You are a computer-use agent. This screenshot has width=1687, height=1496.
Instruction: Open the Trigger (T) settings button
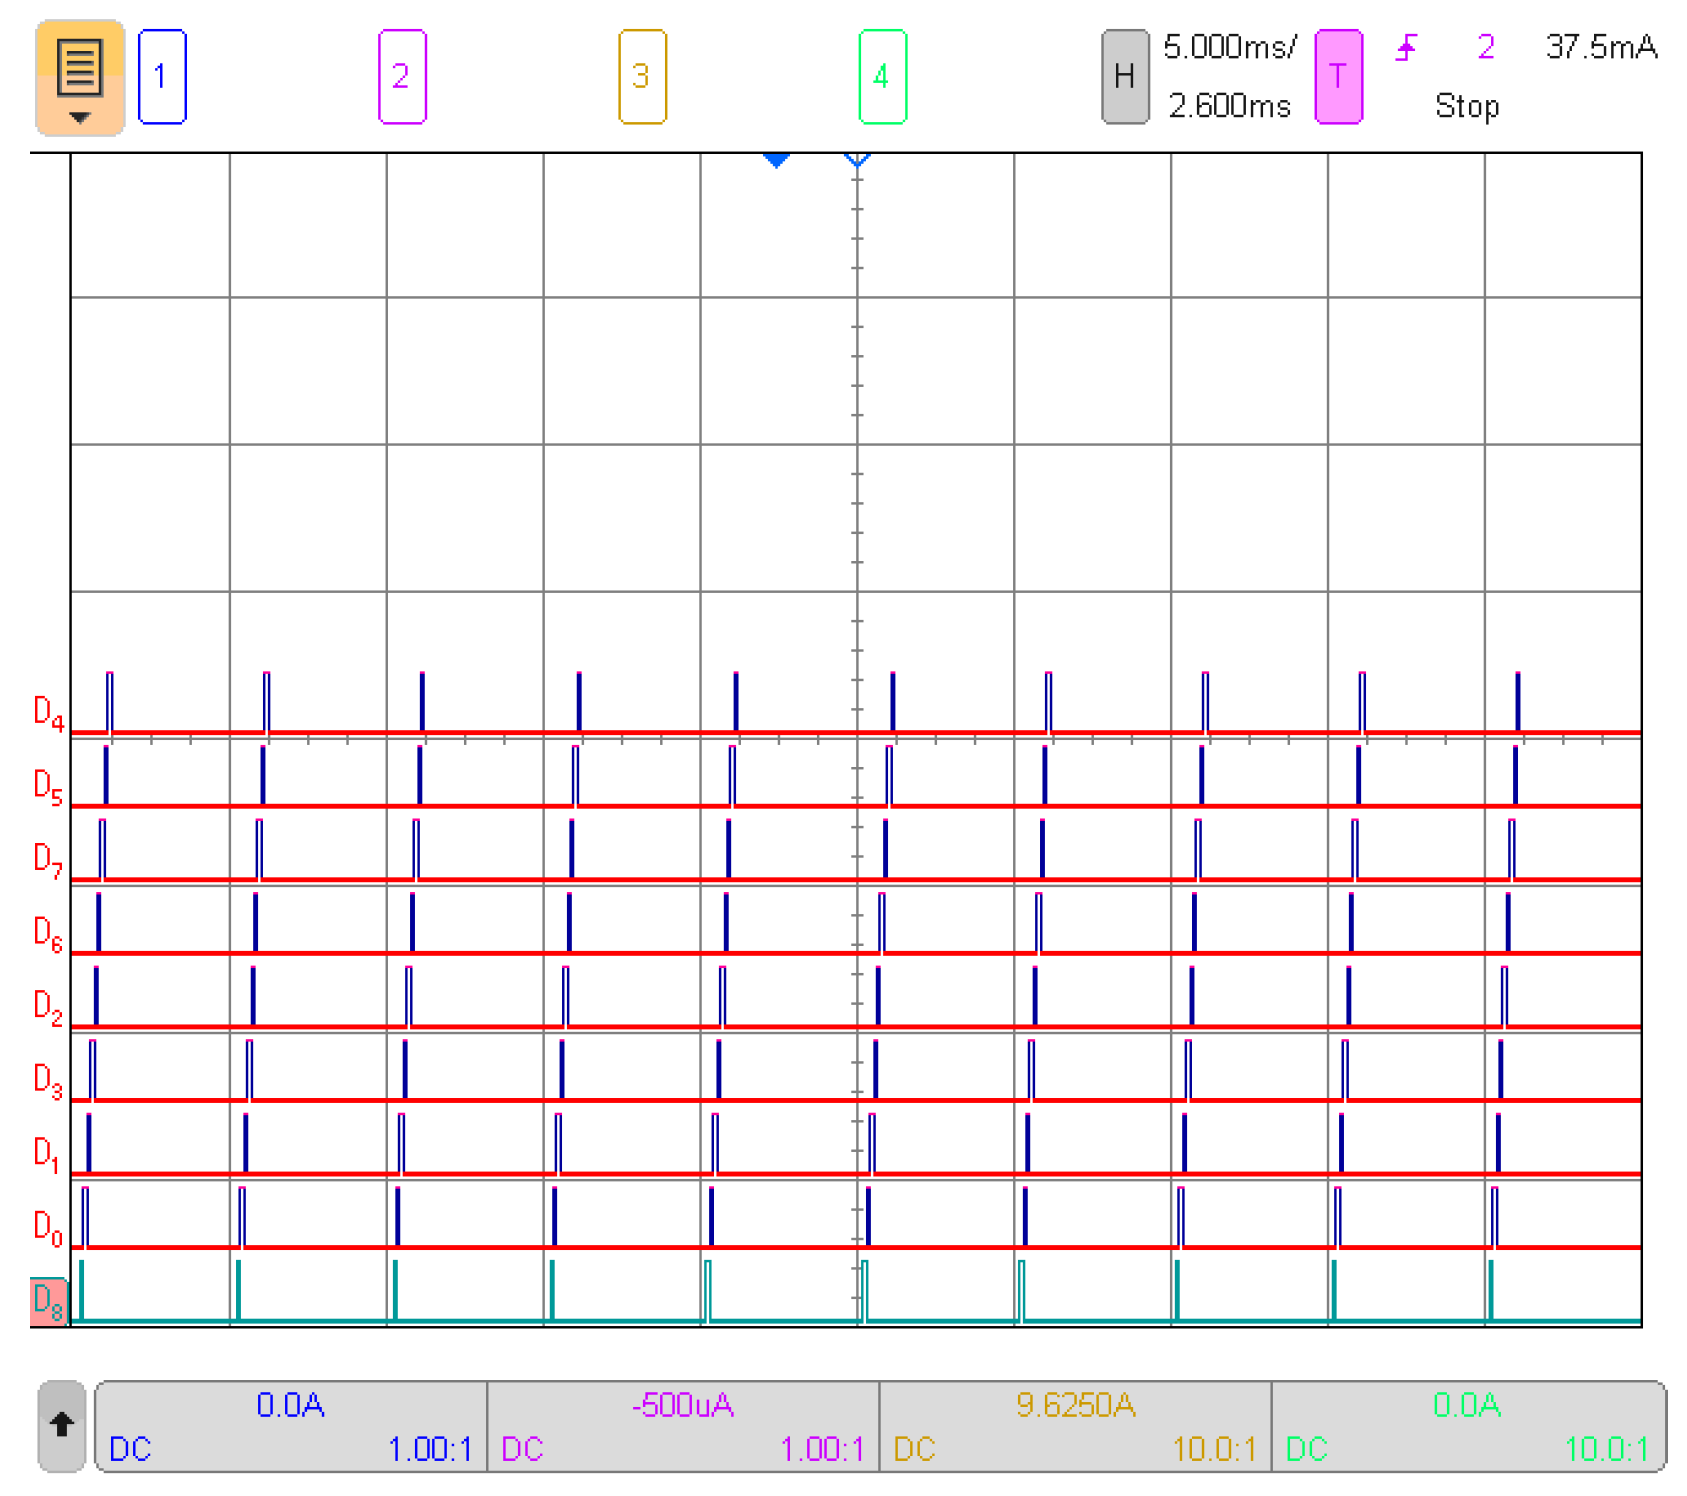(x=1338, y=77)
